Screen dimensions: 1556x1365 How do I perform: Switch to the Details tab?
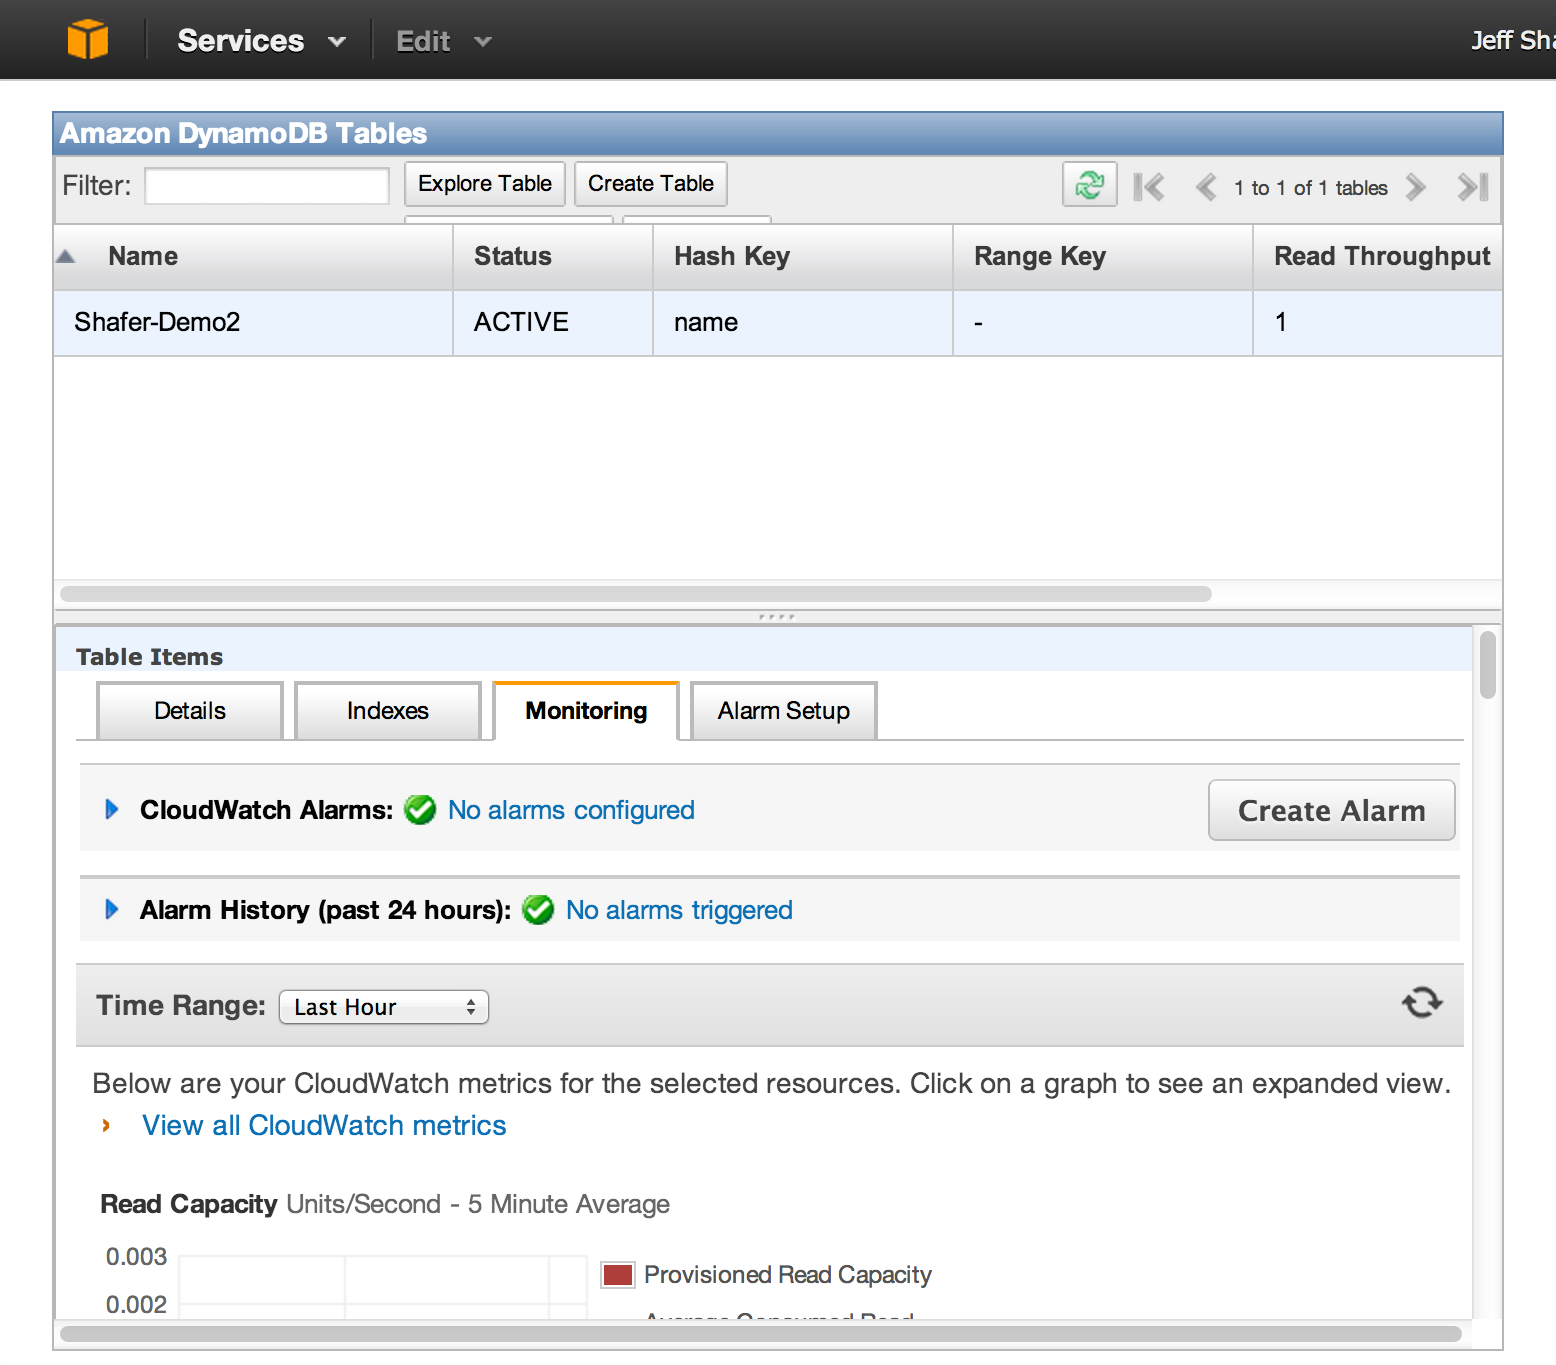[x=189, y=710]
